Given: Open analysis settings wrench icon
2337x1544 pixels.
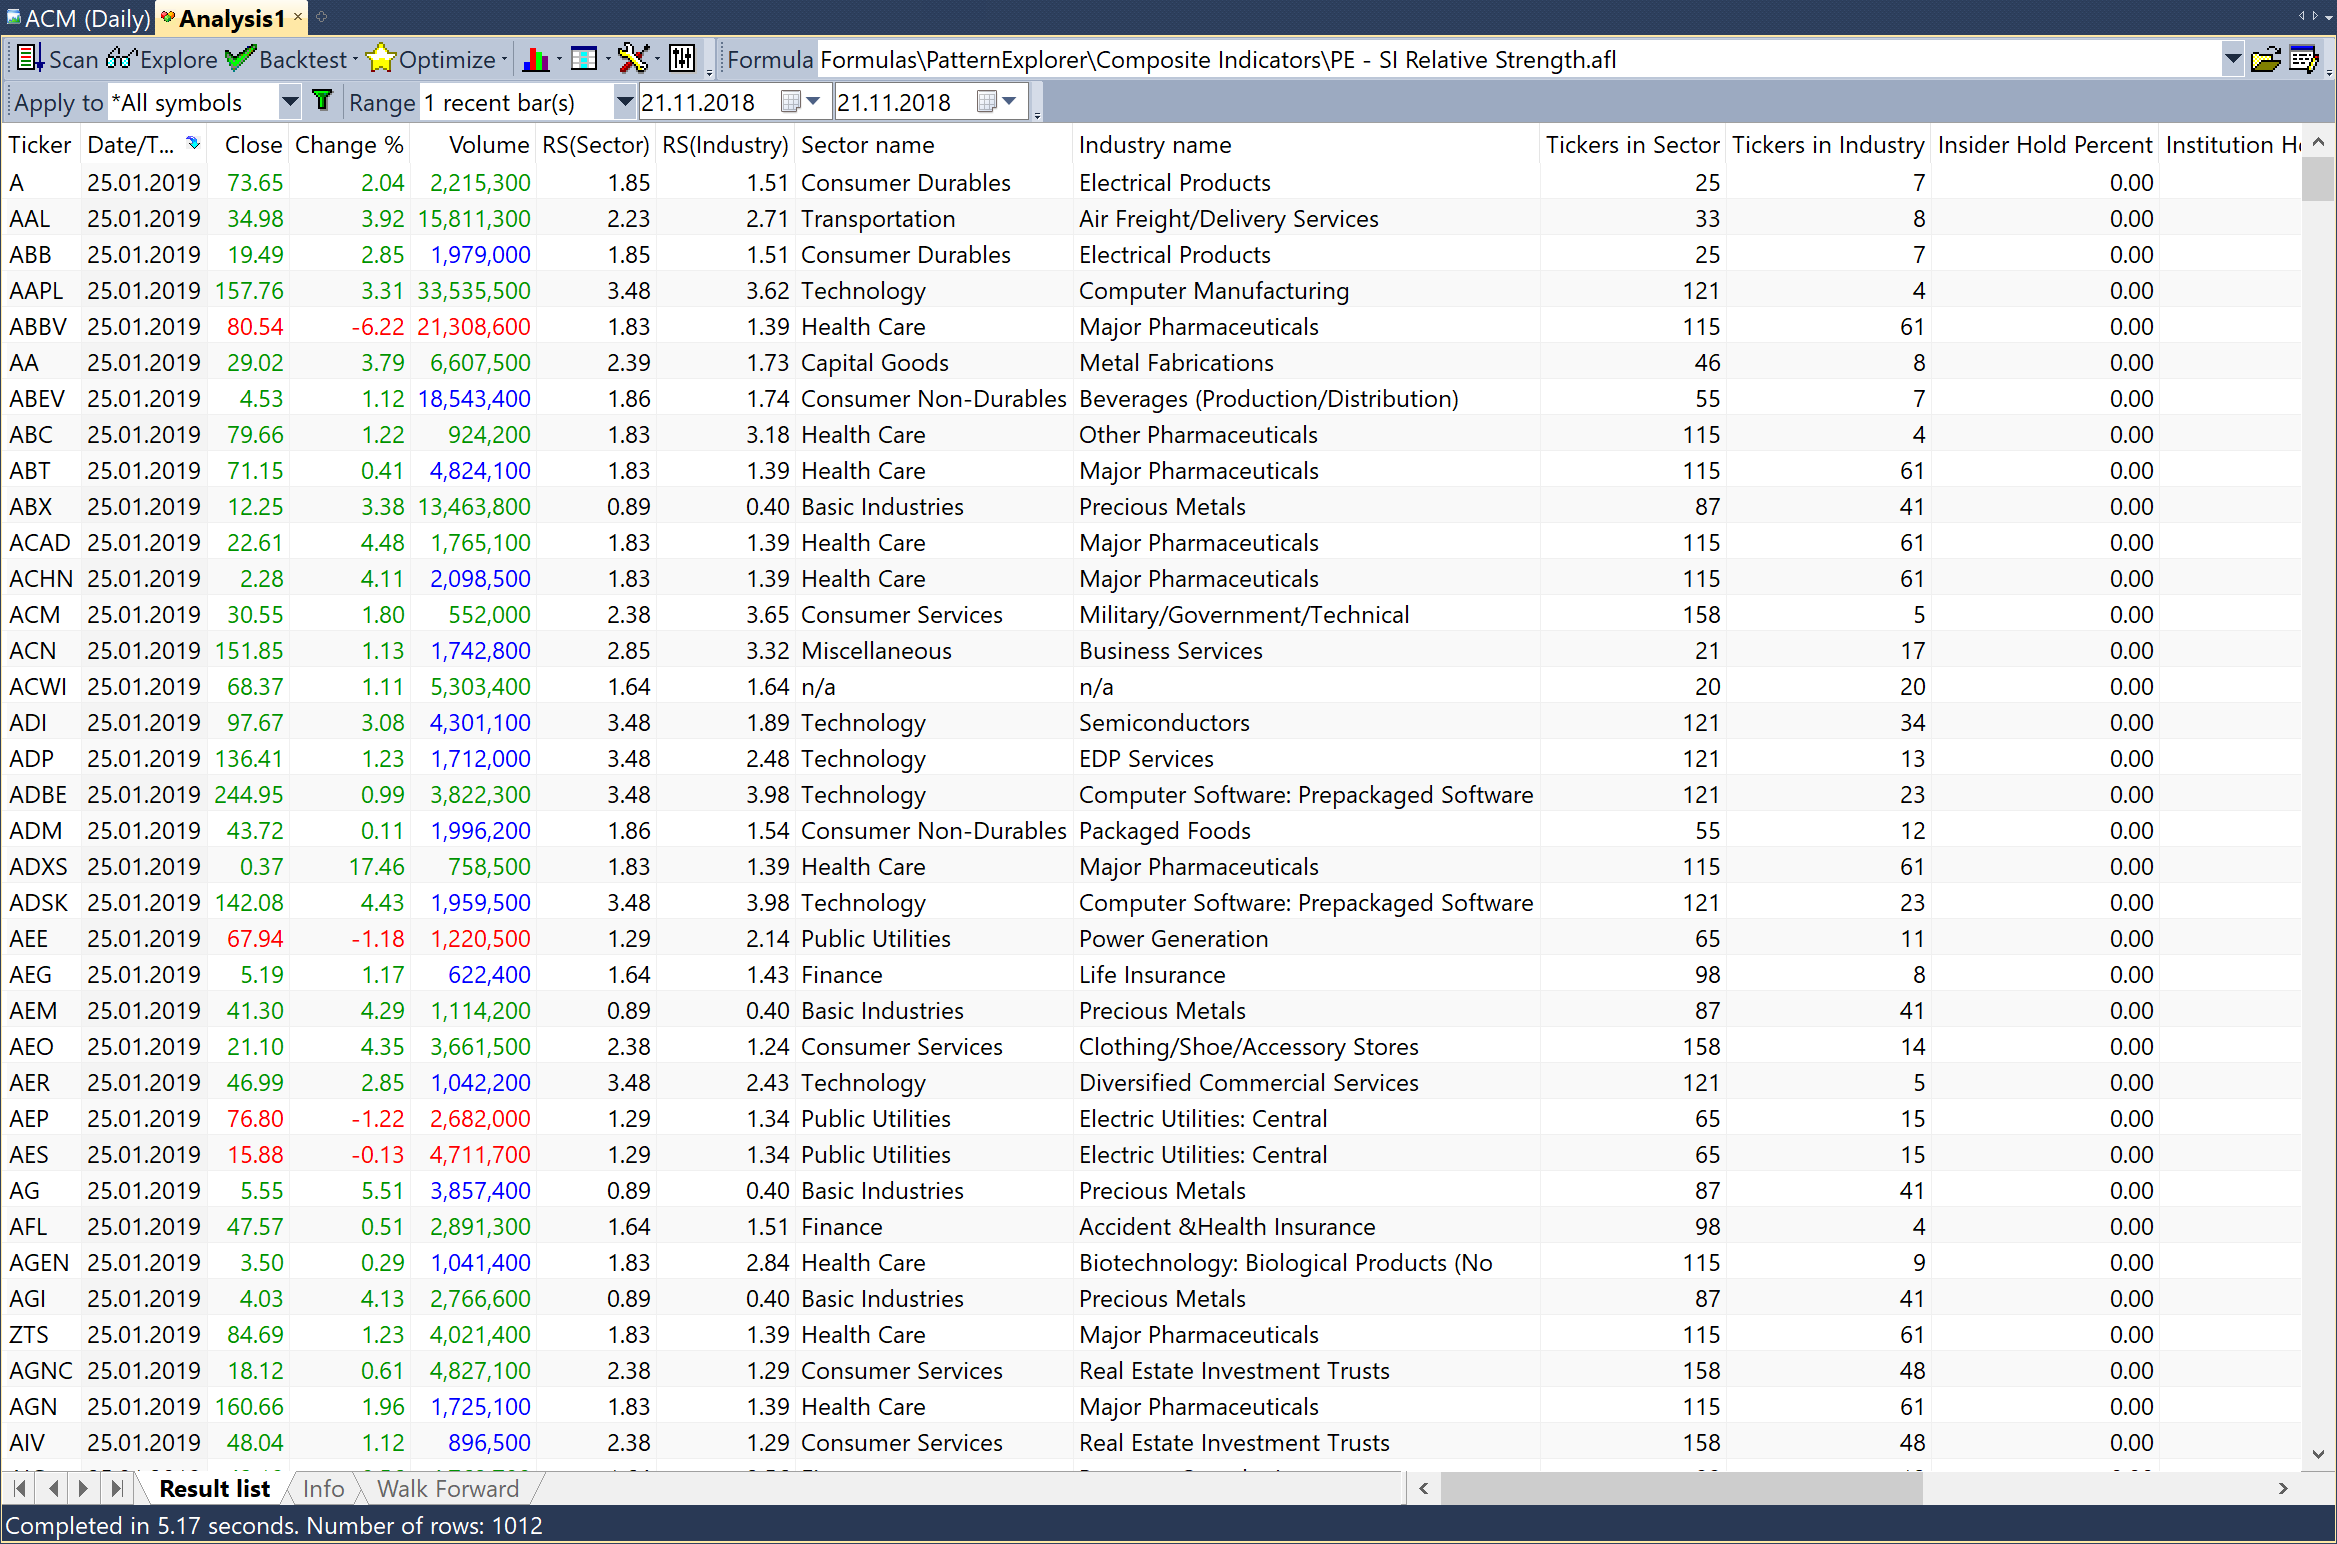Looking at the screenshot, I should click(x=632, y=59).
